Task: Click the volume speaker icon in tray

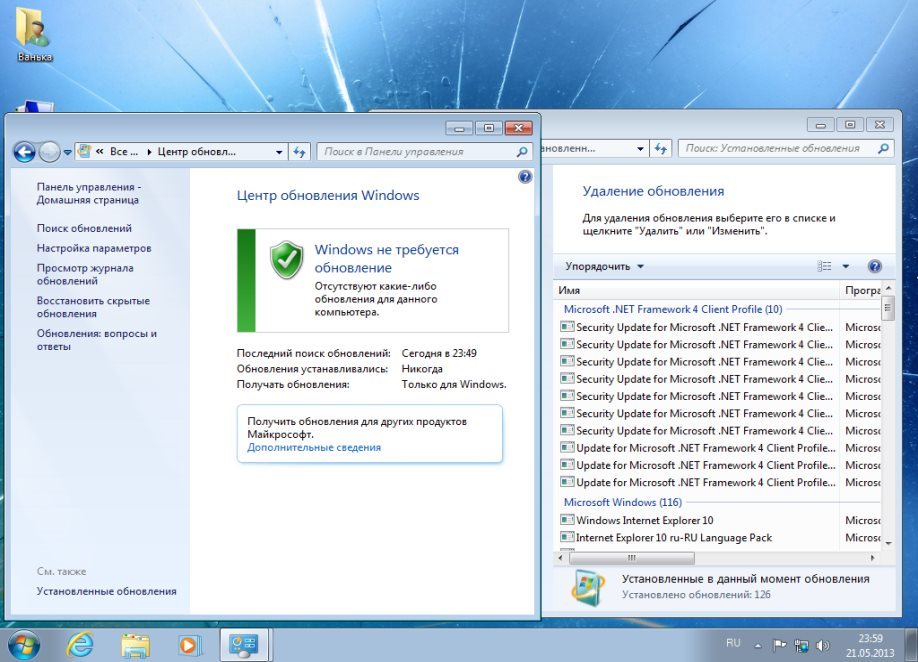Action: pyautogui.click(x=822, y=645)
